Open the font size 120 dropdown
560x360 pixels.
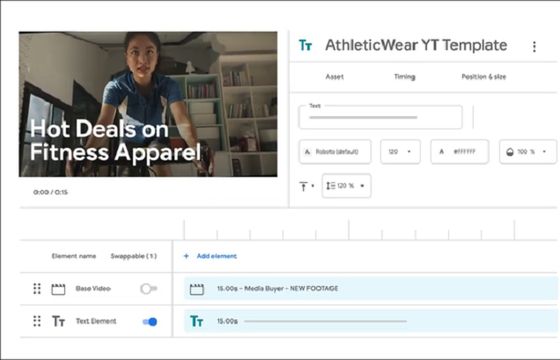[400, 152]
